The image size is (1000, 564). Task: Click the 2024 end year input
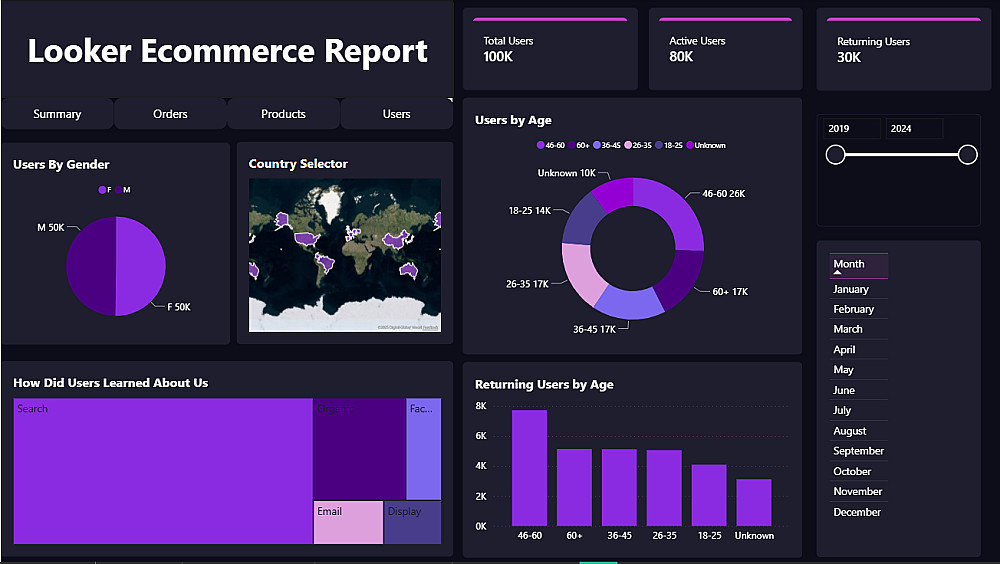[914, 128]
